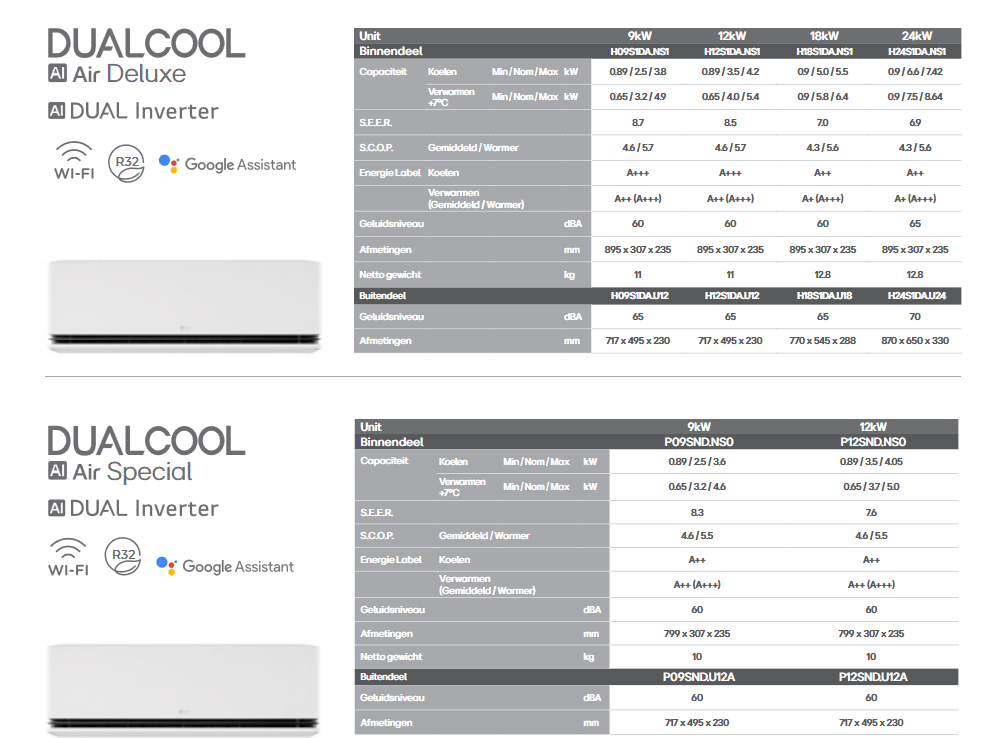Screen dimensions: 1001x738
Task: Click outdoor model code P09SND.U12A
Action: pyautogui.click(x=698, y=677)
